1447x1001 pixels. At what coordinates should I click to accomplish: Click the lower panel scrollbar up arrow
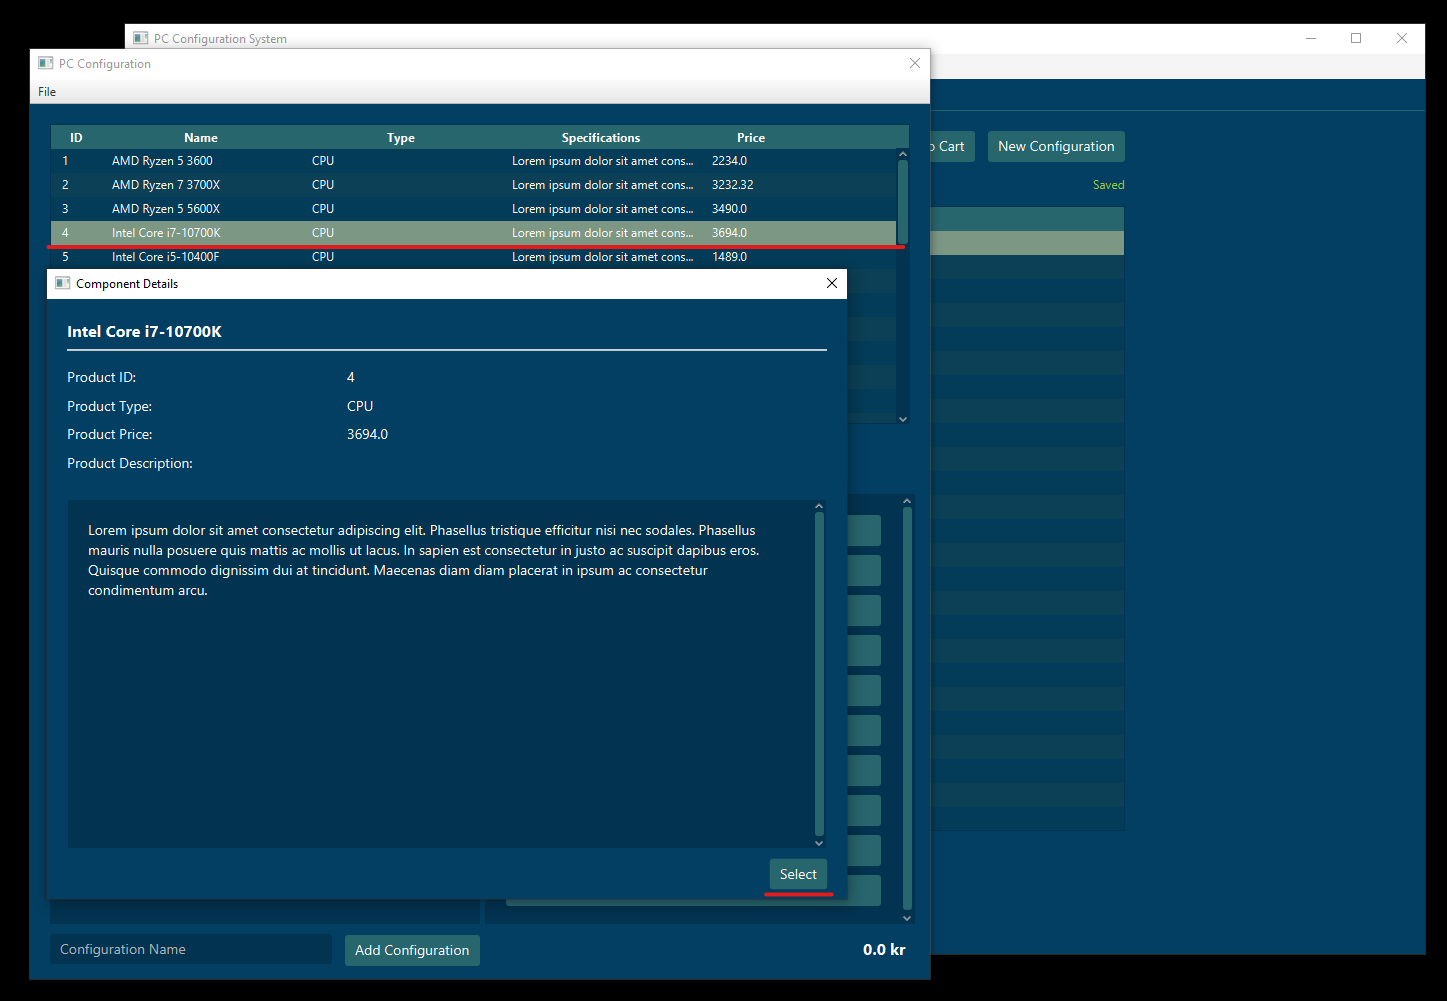907,501
